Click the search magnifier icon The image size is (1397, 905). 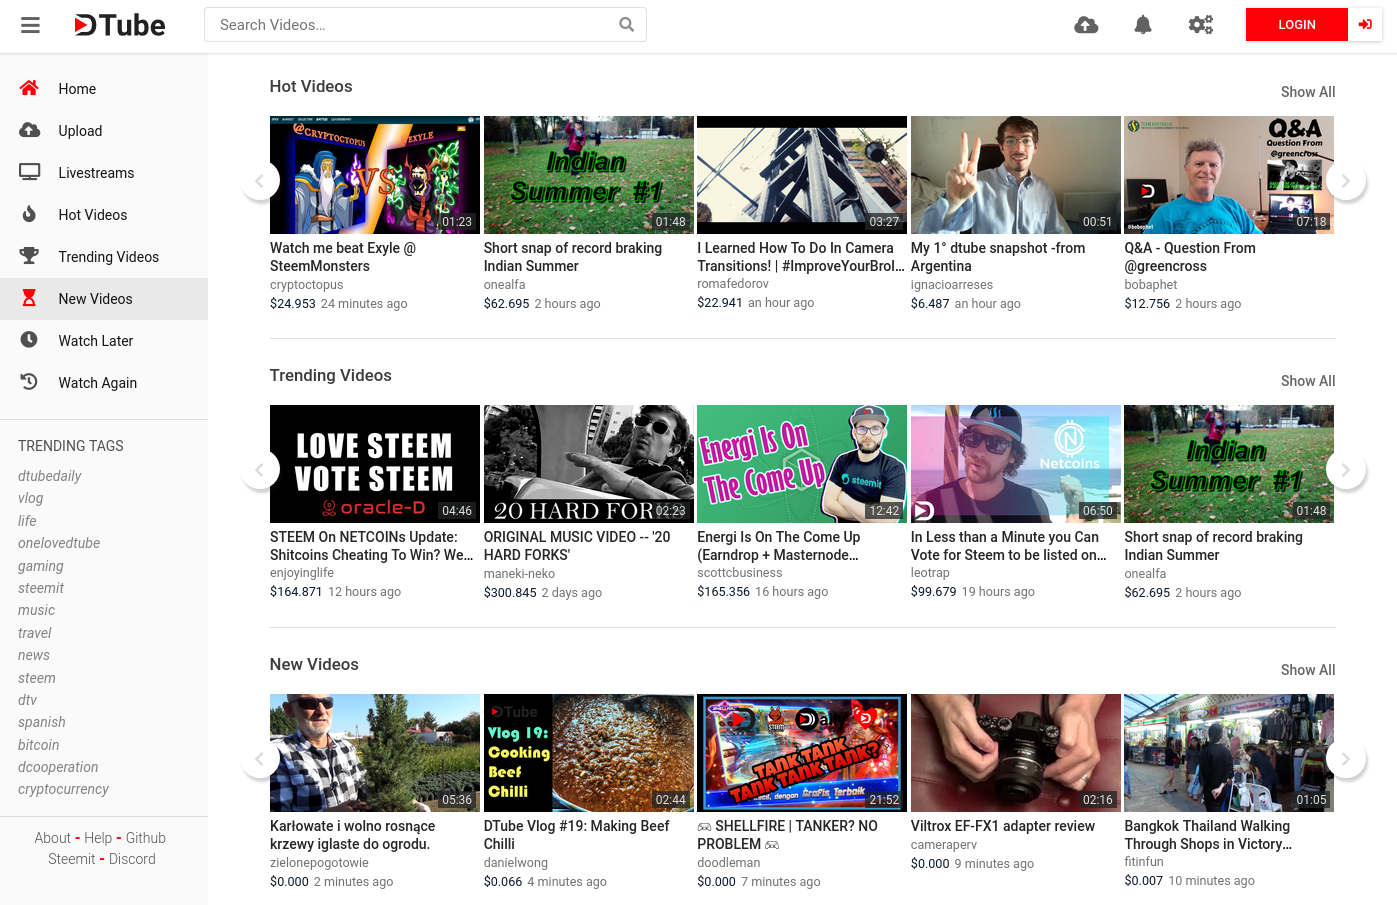(626, 25)
